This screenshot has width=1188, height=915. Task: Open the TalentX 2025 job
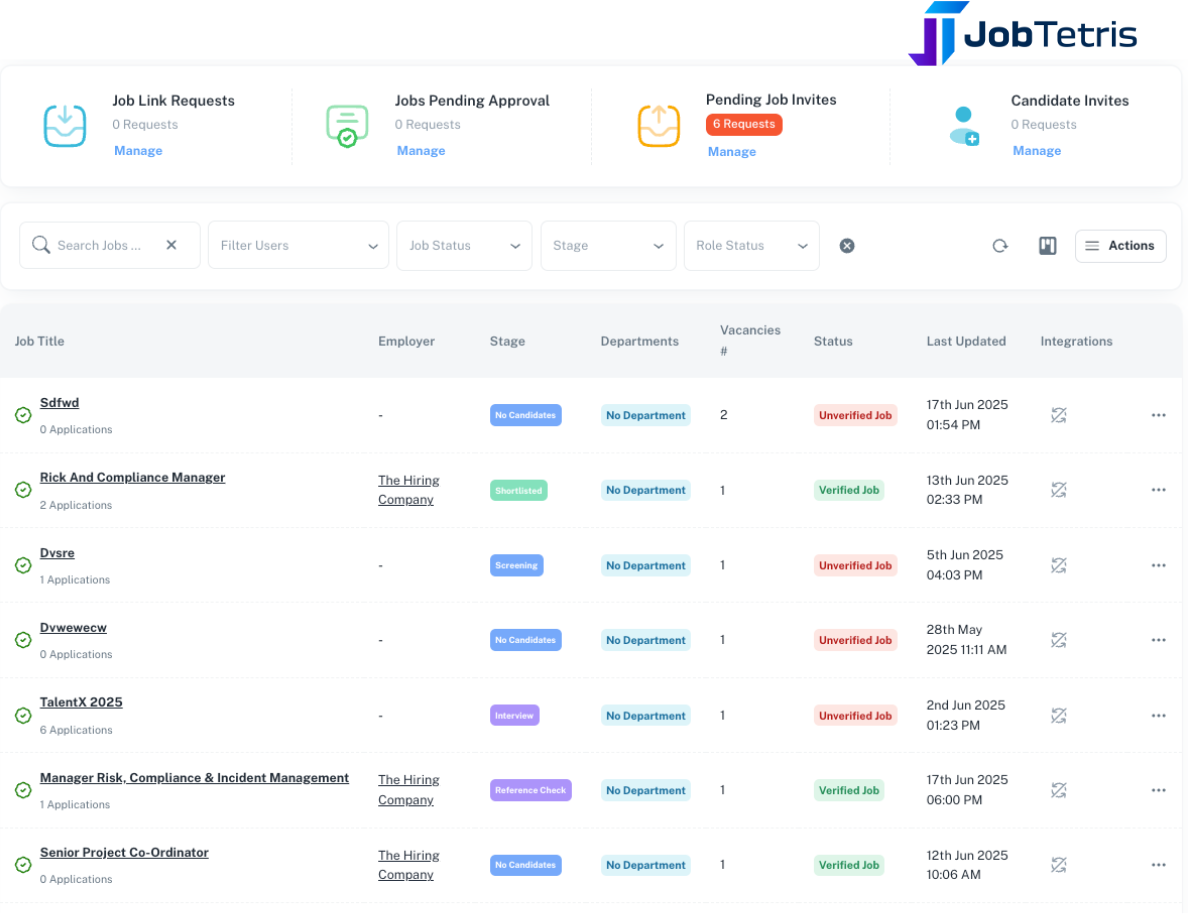[x=81, y=702]
